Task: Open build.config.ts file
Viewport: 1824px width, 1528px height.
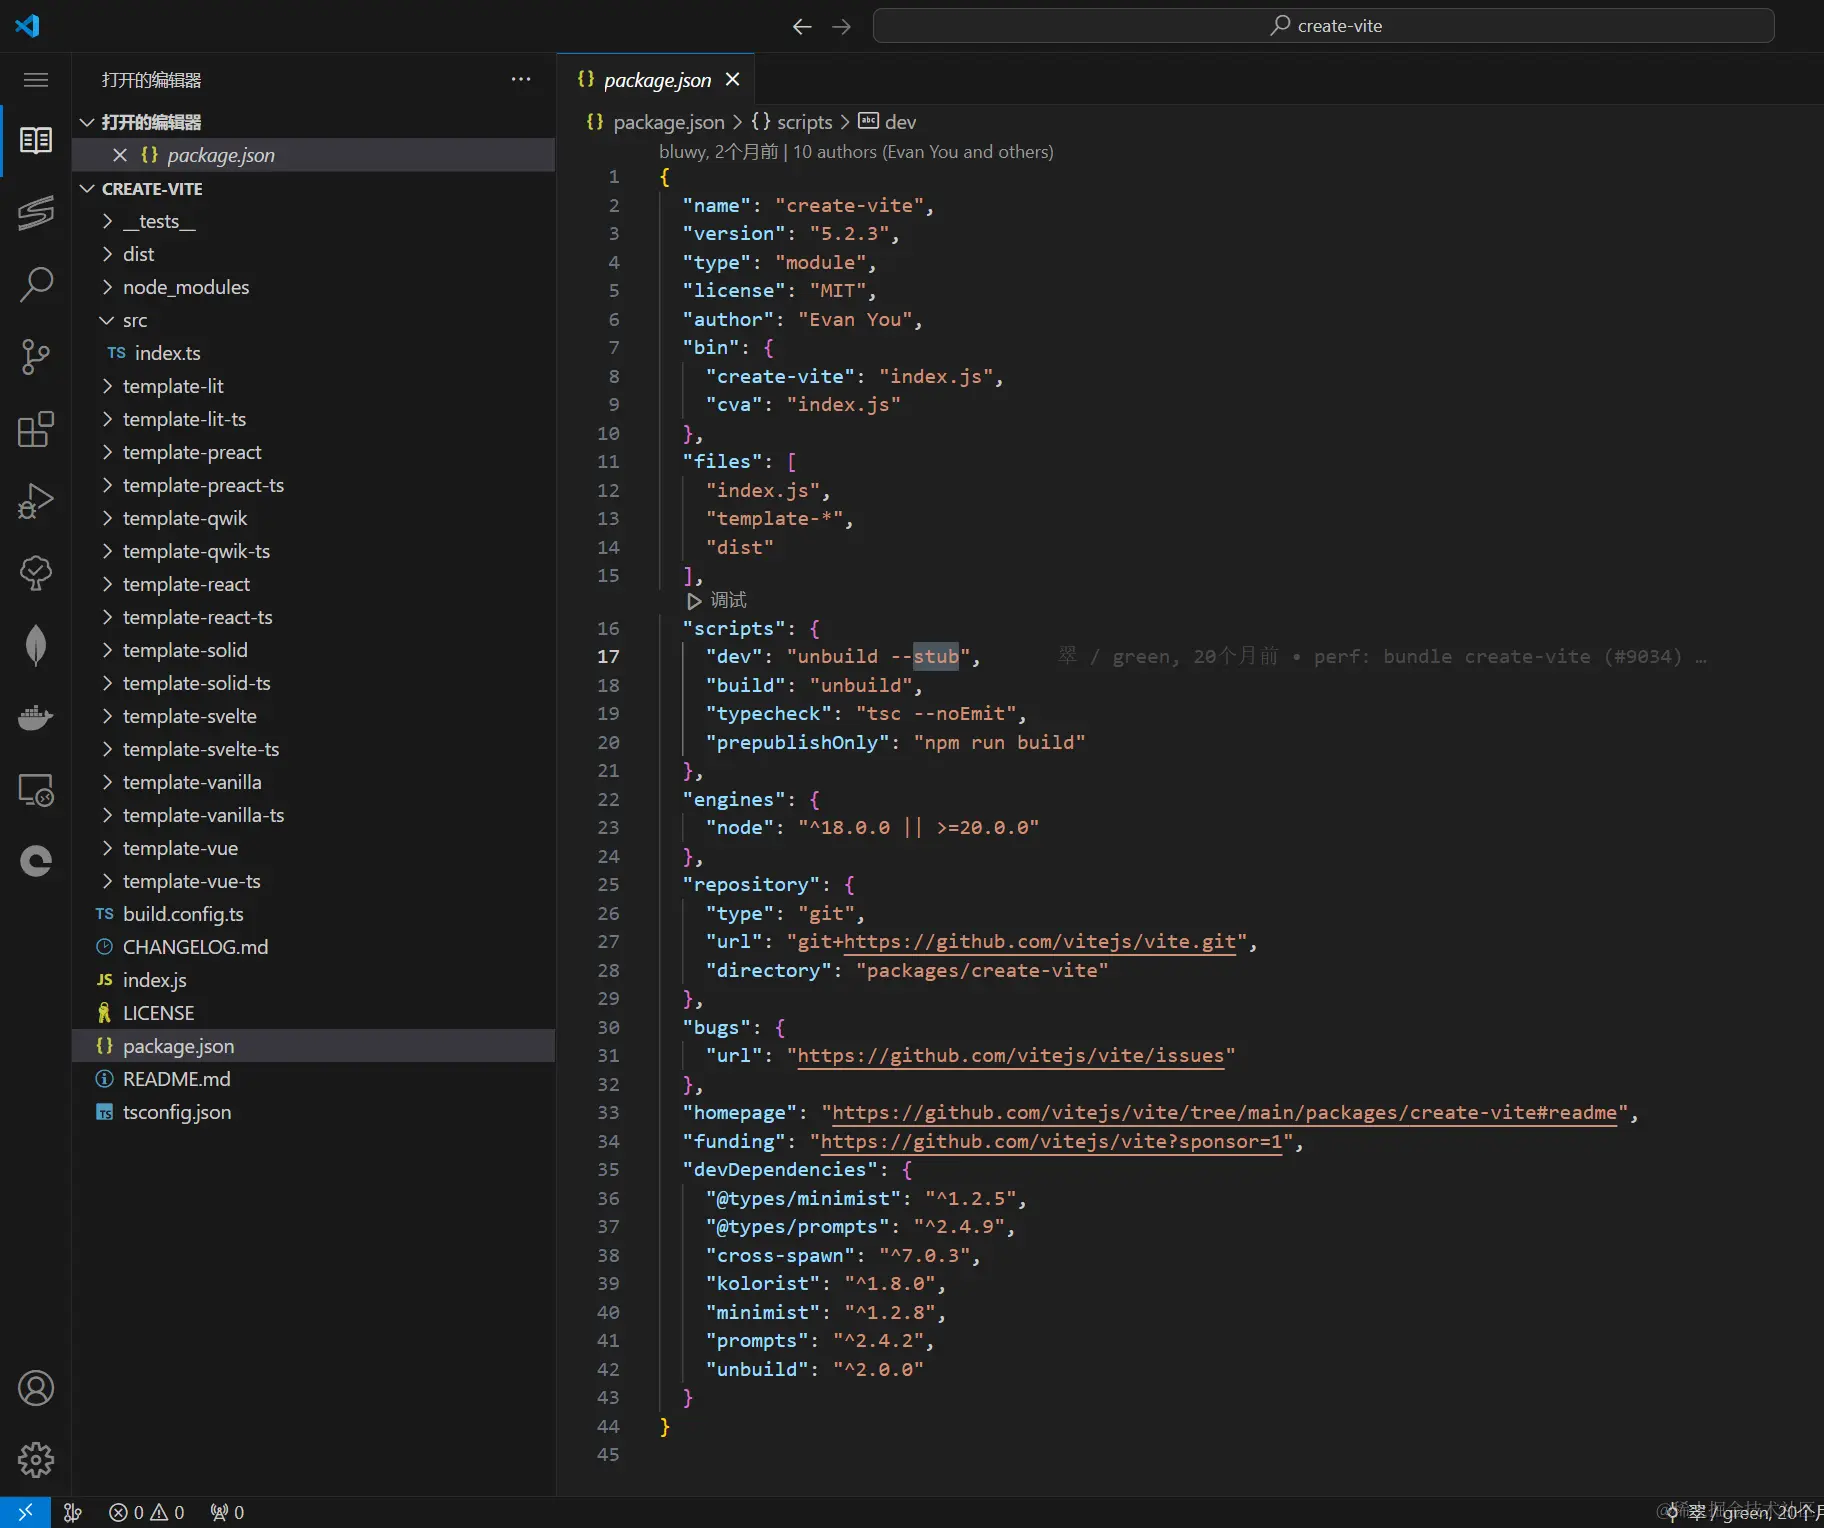Action: (x=313, y=914)
